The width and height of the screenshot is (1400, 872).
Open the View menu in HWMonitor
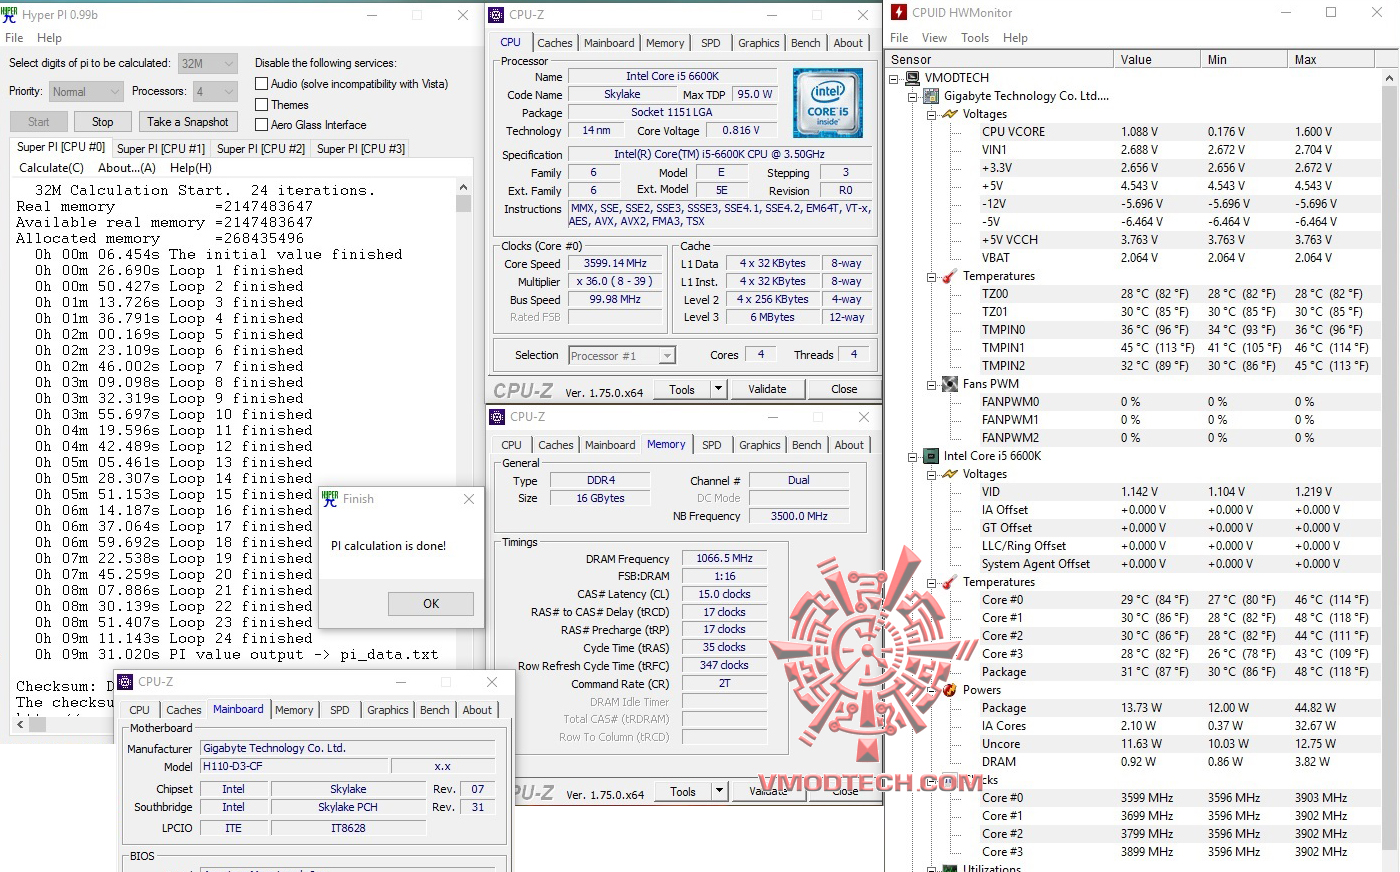pyautogui.click(x=934, y=38)
